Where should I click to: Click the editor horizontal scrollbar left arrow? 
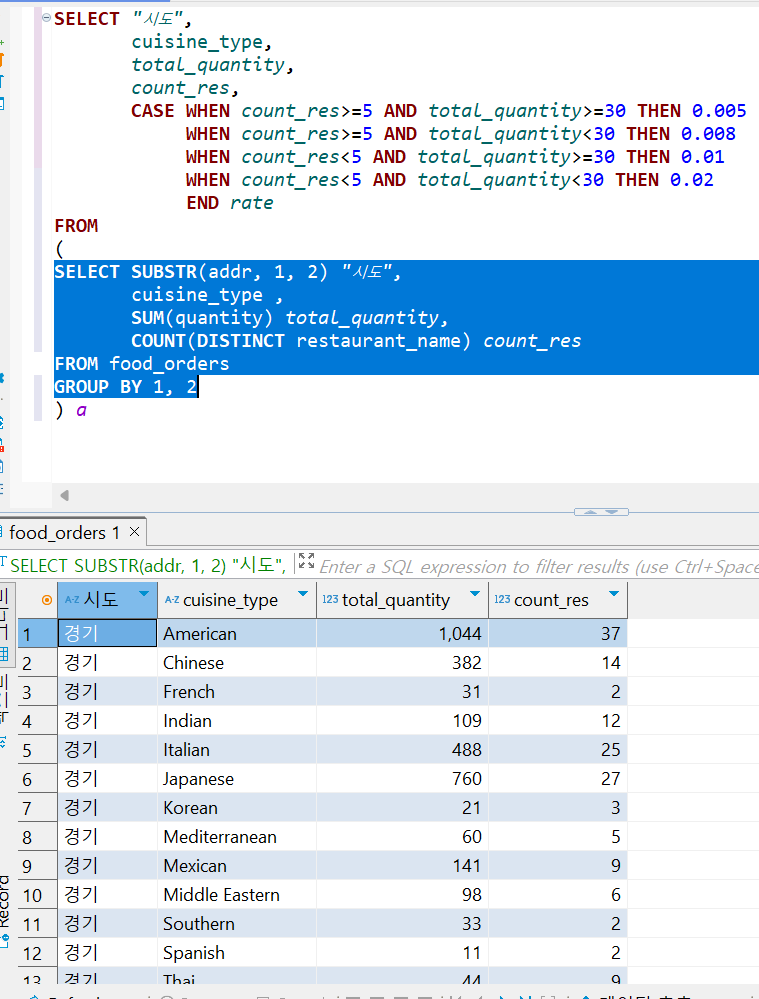pos(64,495)
